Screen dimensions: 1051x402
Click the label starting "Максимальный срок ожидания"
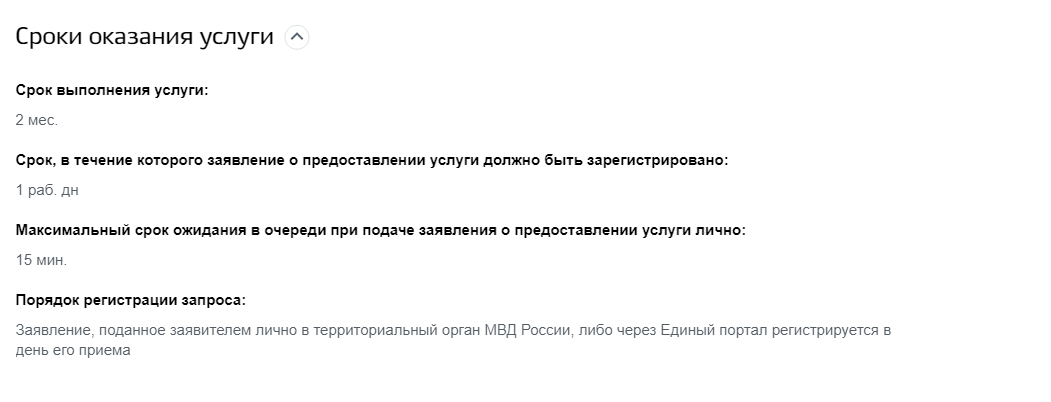pos(135,230)
